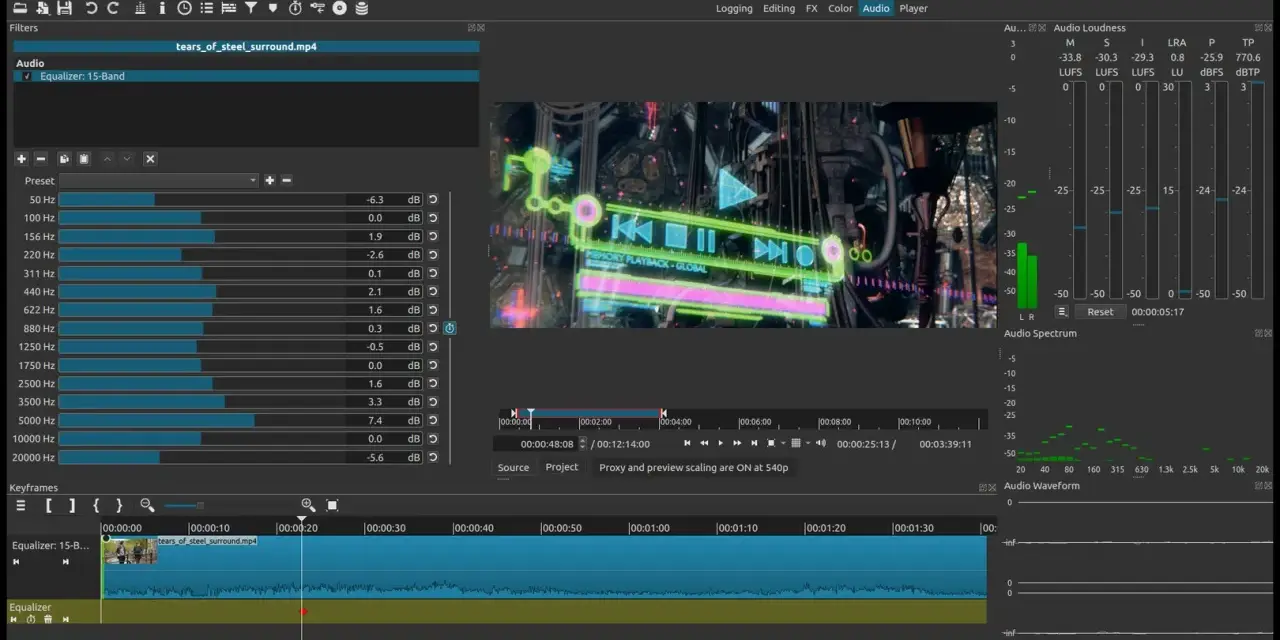The height and width of the screenshot is (640, 1280).
Task: Save project using the floppy disk icon
Action: tap(65, 8)
